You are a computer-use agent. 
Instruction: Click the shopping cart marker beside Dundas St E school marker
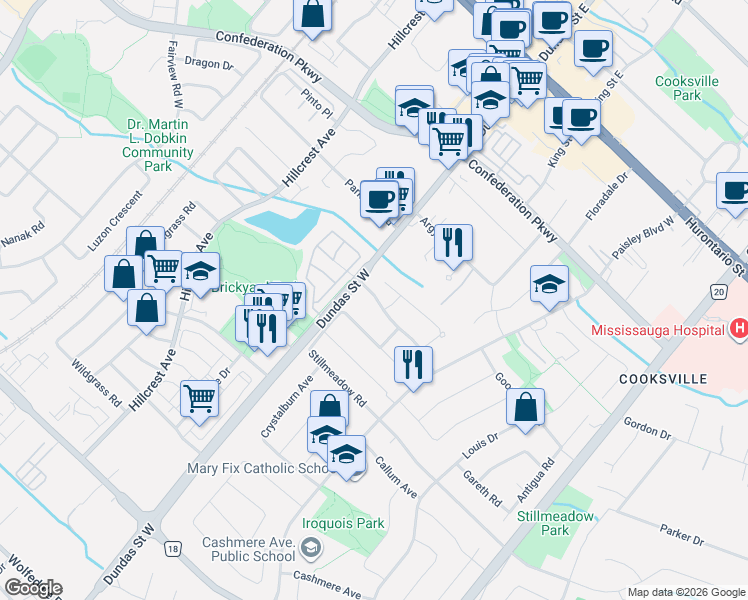(x=527, y=81)
